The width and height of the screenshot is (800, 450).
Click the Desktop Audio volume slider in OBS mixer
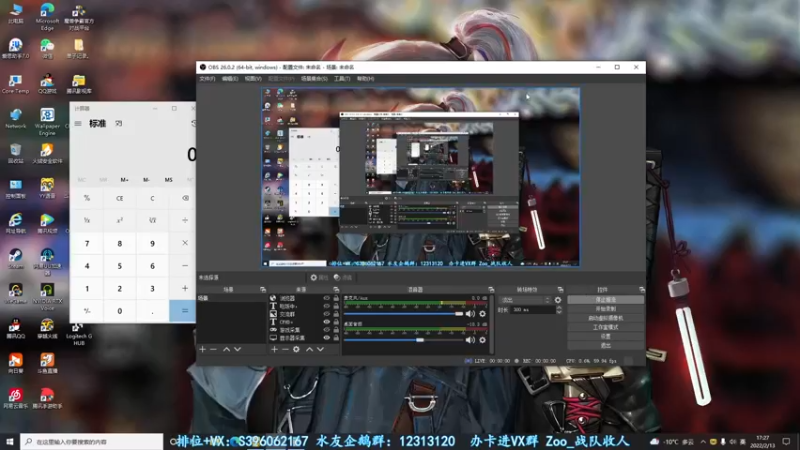(x=403, y=340)
